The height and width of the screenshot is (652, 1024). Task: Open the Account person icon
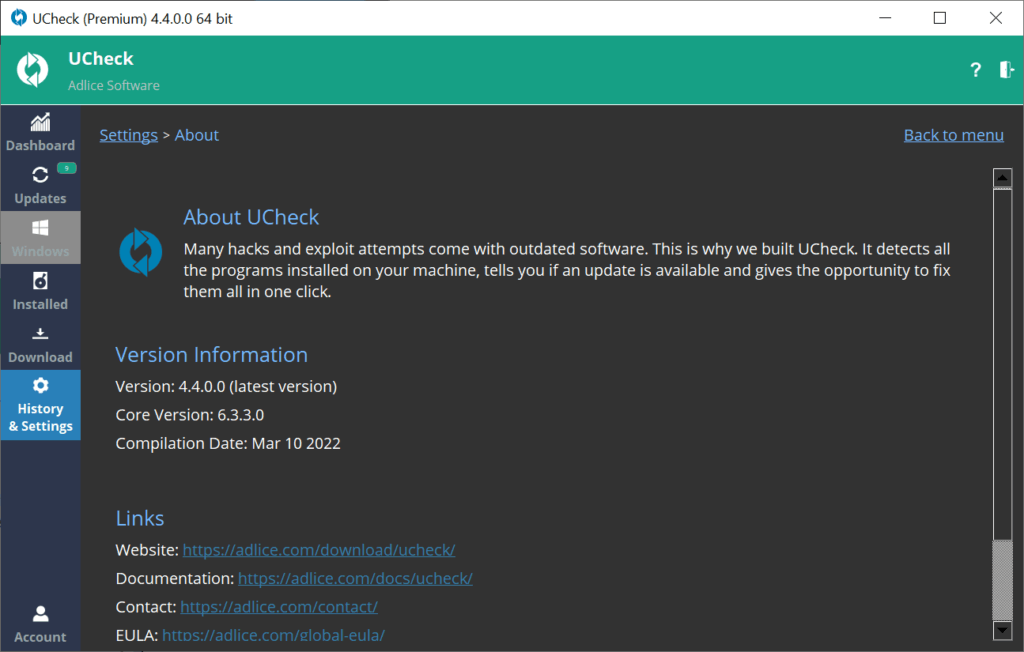[x=40, y=613]
